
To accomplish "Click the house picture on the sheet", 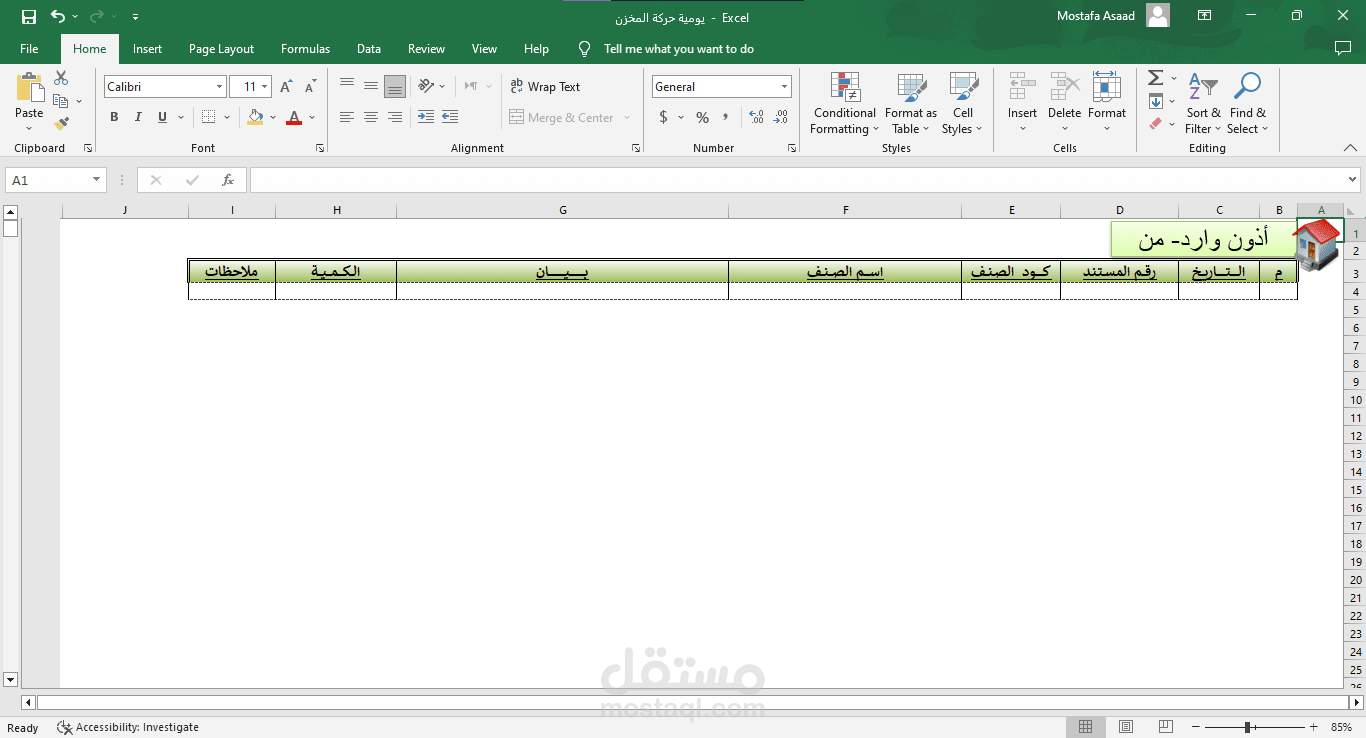I will click(x=1317, y=244).
